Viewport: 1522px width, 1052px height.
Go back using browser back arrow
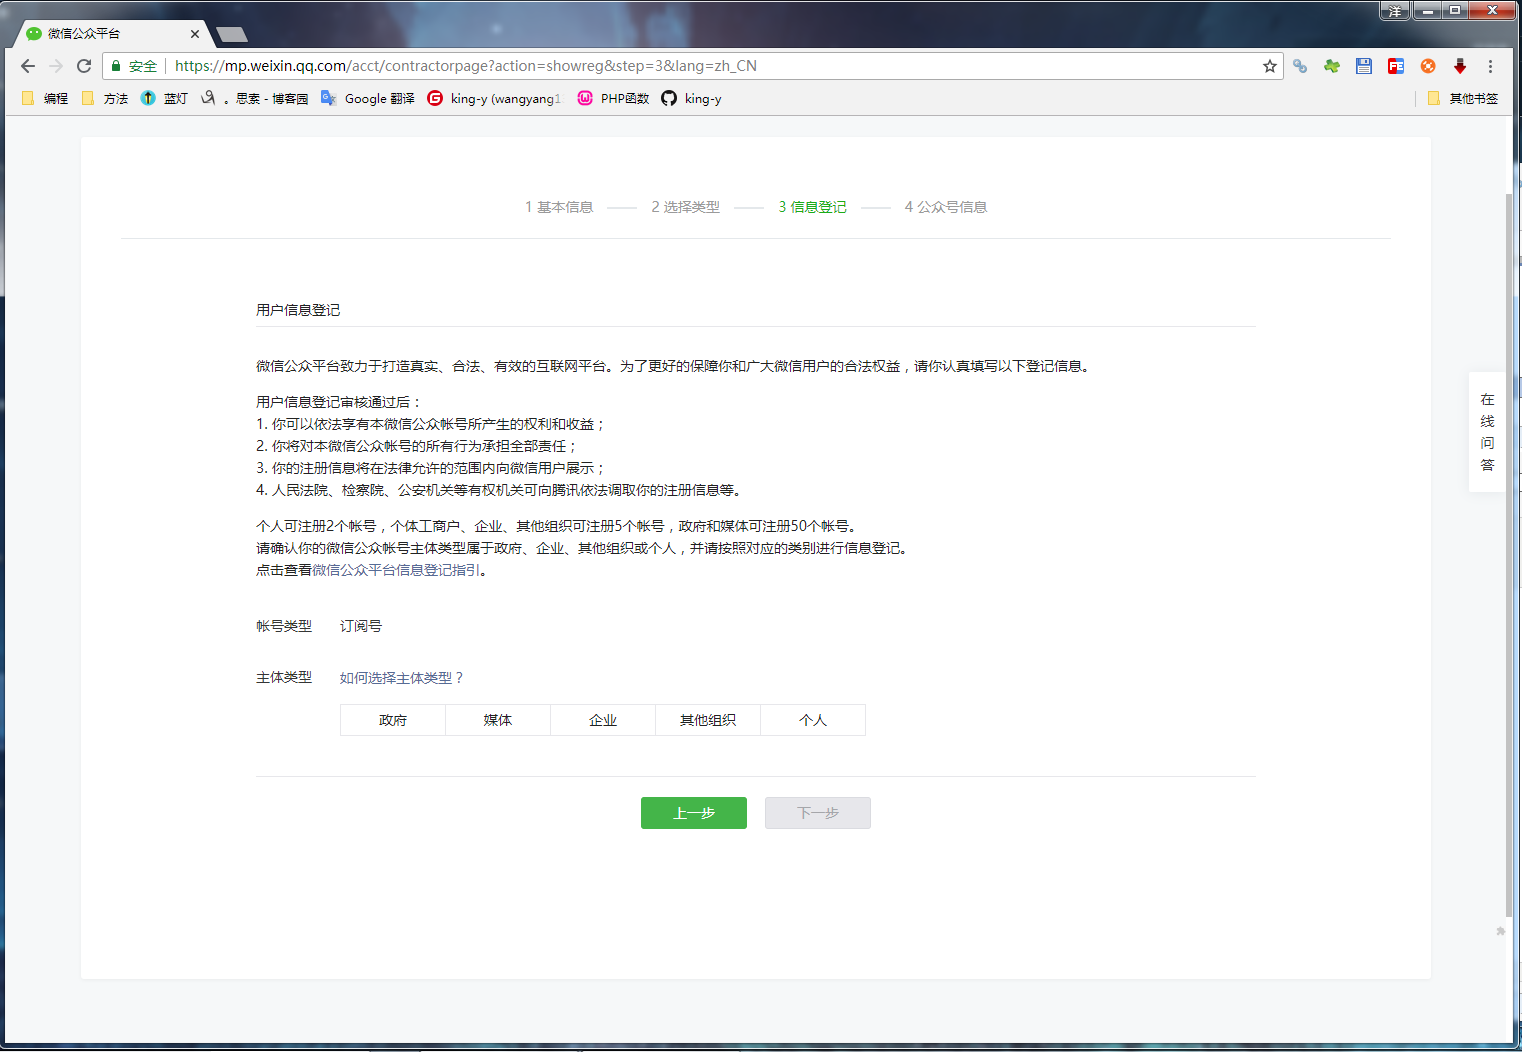tap(28, 66)
